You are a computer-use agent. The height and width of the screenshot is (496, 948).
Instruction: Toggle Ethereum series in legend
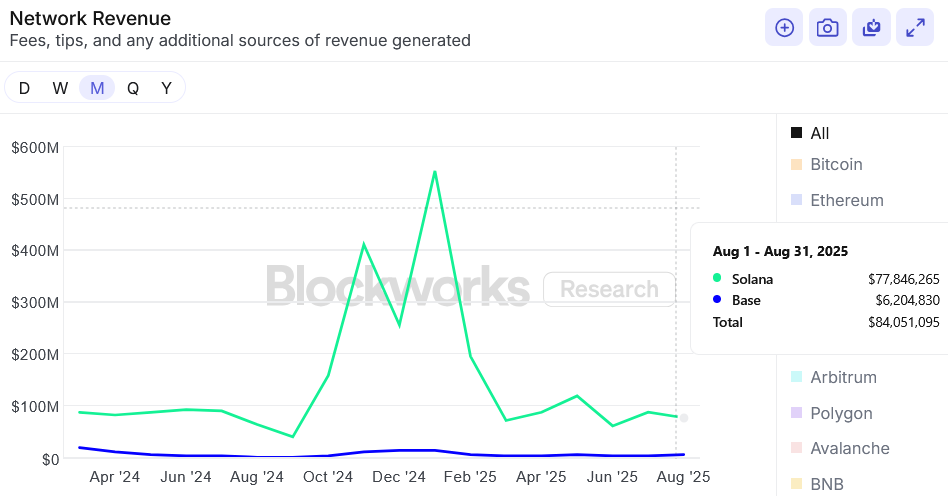[837, 200]
